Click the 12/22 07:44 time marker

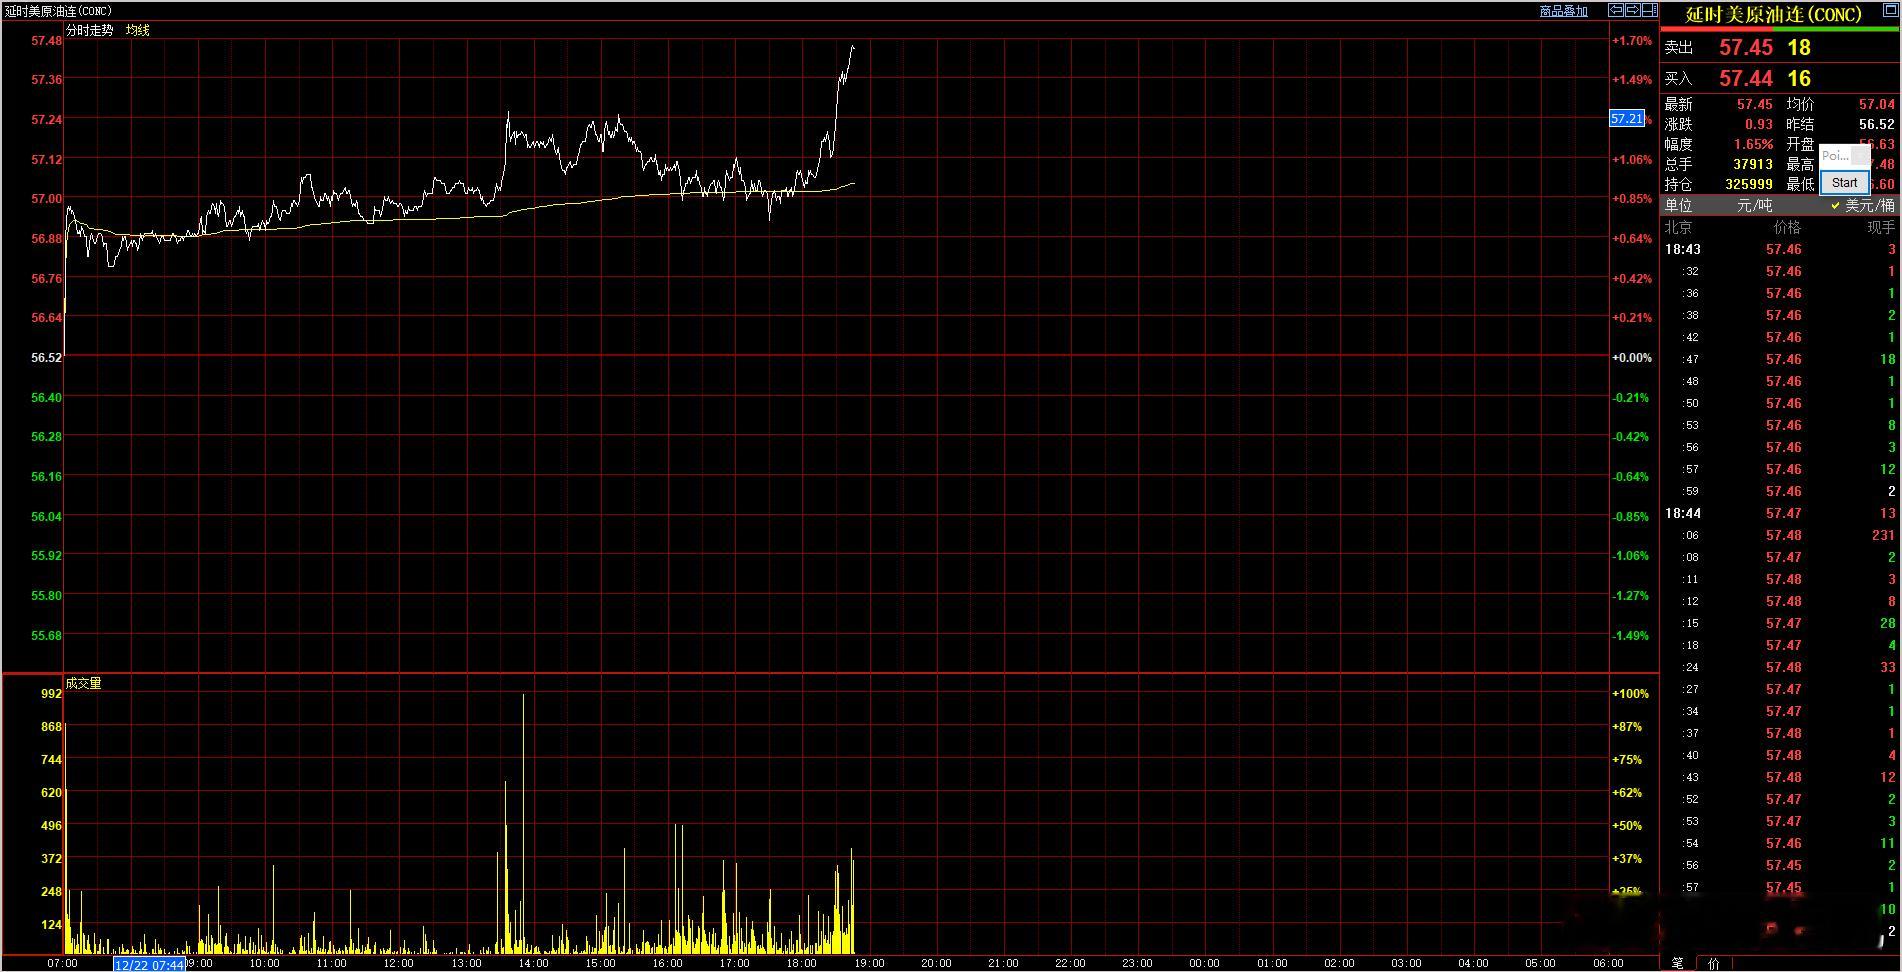point(149,964)
